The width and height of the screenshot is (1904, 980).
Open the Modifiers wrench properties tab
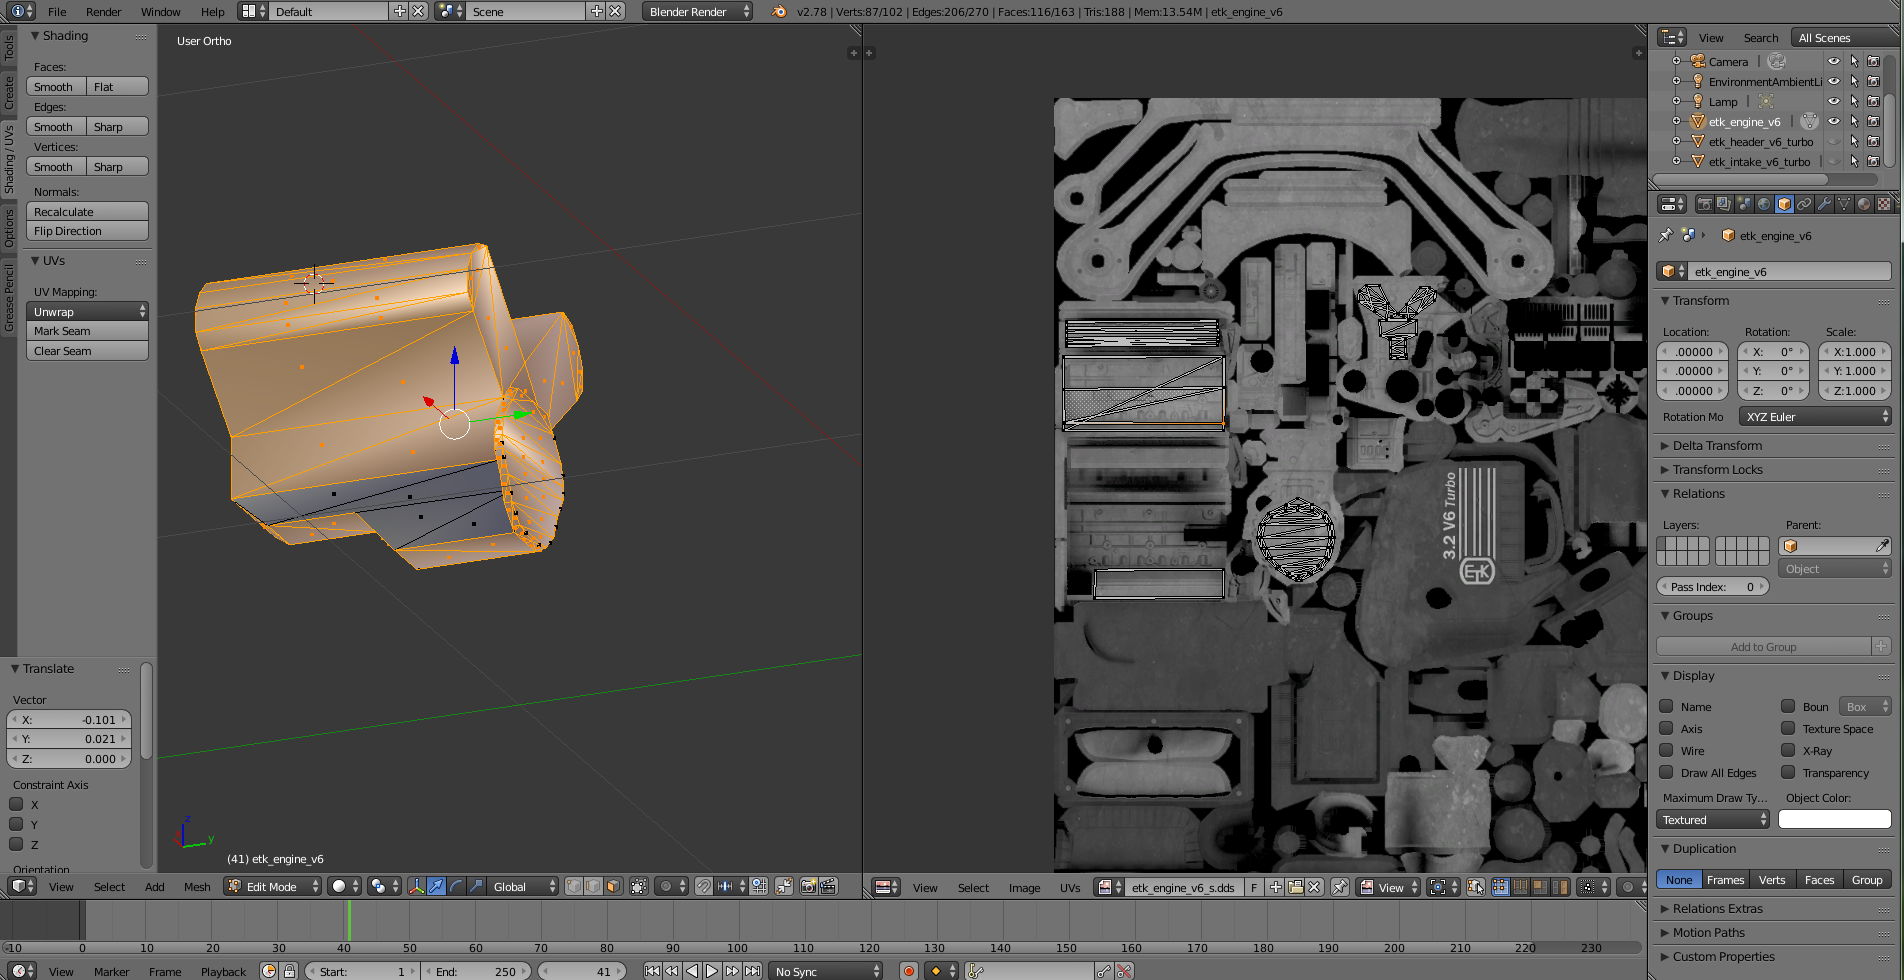(1824, 204)
